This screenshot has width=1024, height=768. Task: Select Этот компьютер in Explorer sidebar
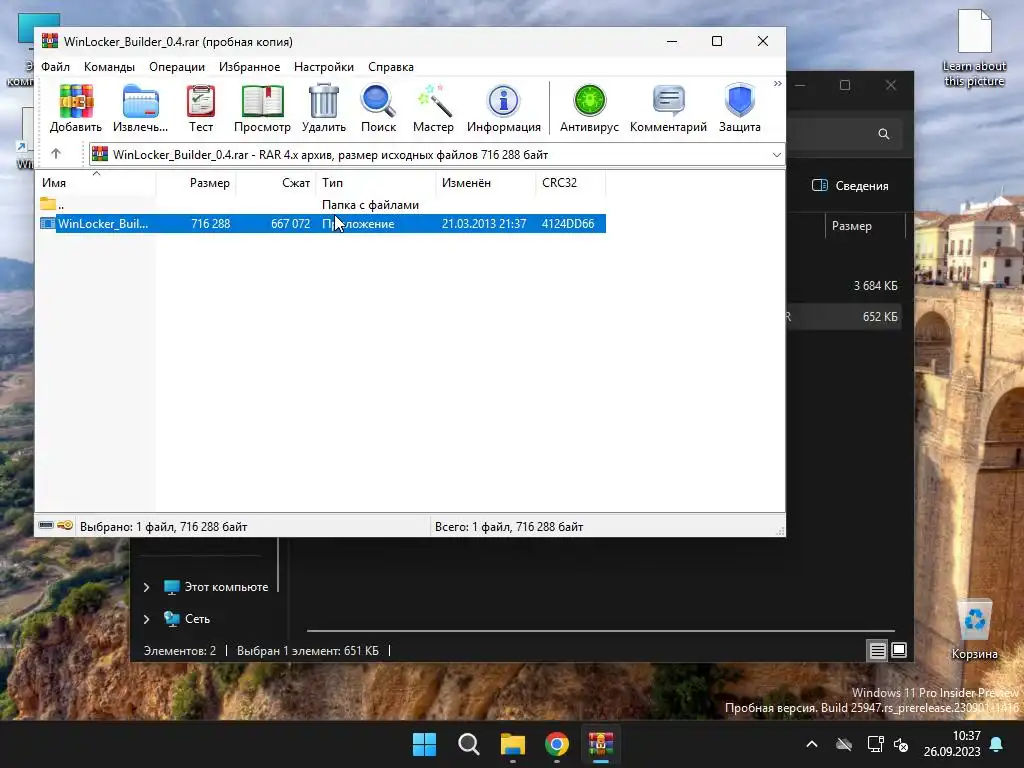pos(216,587)
